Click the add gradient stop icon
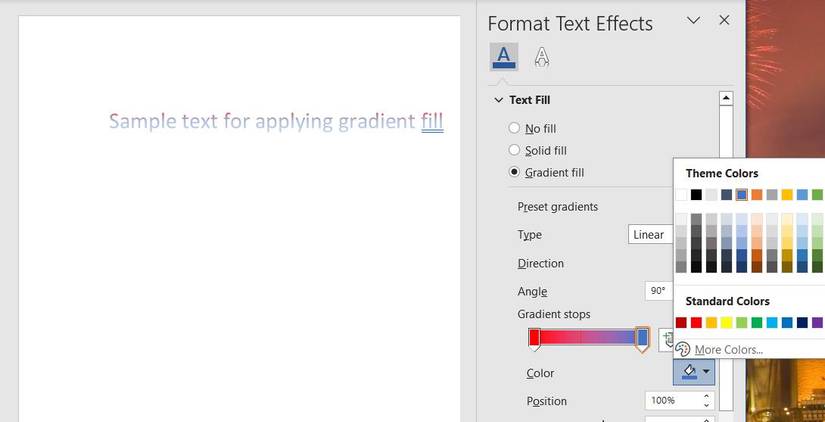Screen dimensions: 825x422 [667, 339]
